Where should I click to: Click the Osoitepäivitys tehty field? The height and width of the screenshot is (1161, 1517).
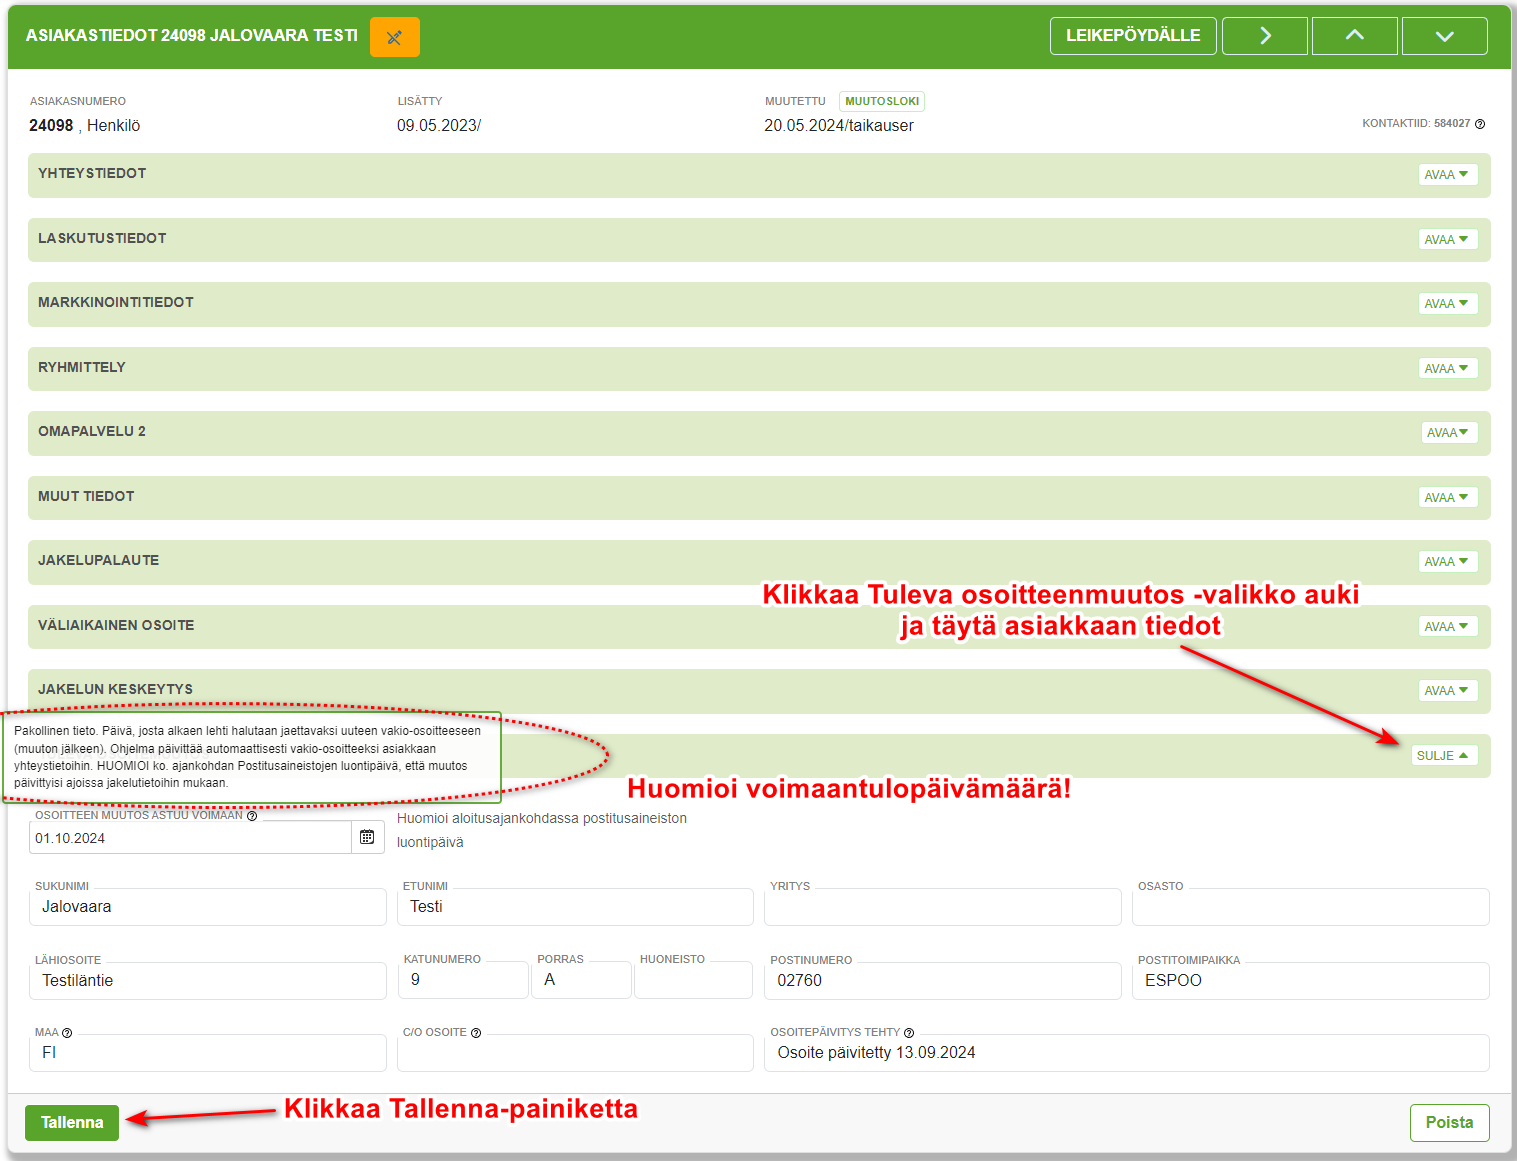(1127, 1053)
